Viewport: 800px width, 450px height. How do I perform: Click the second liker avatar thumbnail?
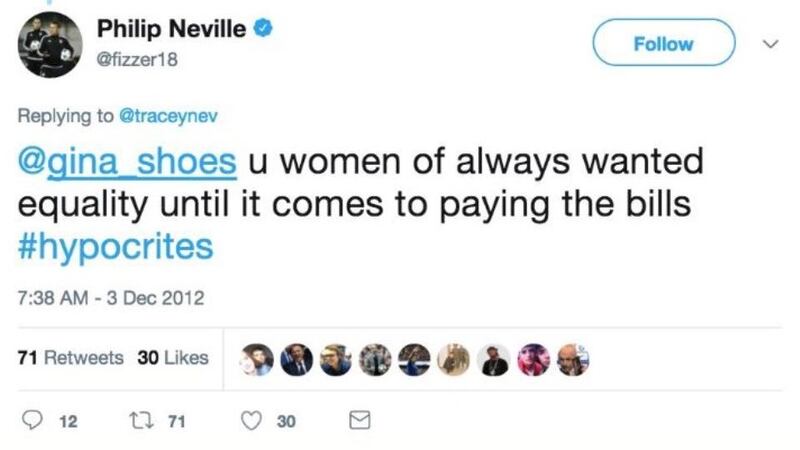pos(297,360)
